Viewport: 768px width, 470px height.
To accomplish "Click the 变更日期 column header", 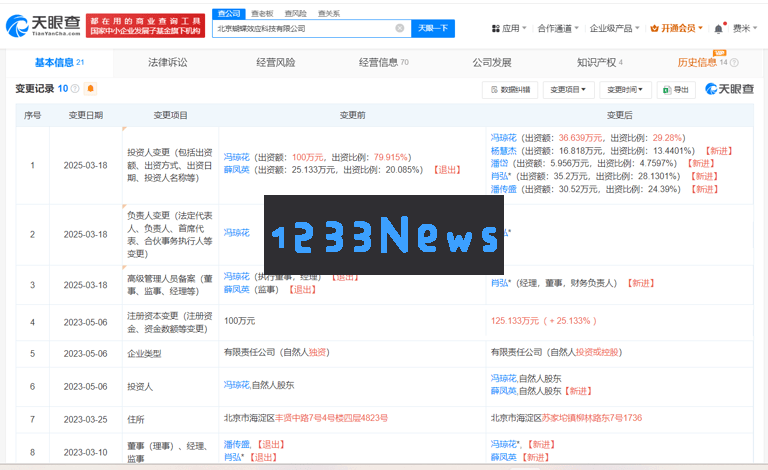I will (86, 115).
